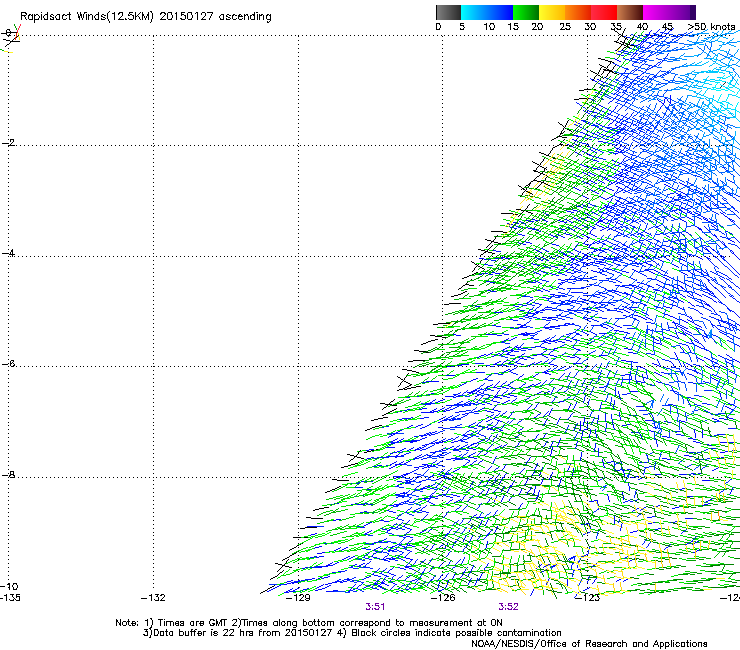Screen dimensions: 740x650
Task: Click the '-123' longitude axis label
Action: point(588,598)
